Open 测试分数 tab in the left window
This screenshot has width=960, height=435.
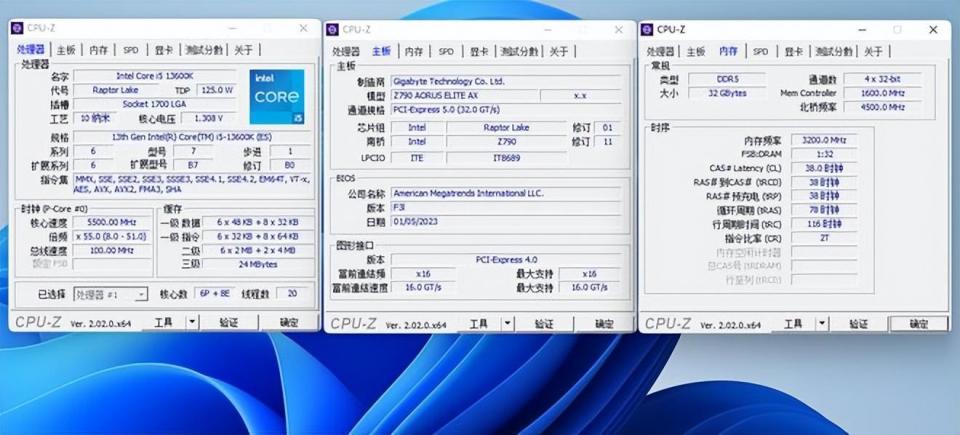[204, 50]
